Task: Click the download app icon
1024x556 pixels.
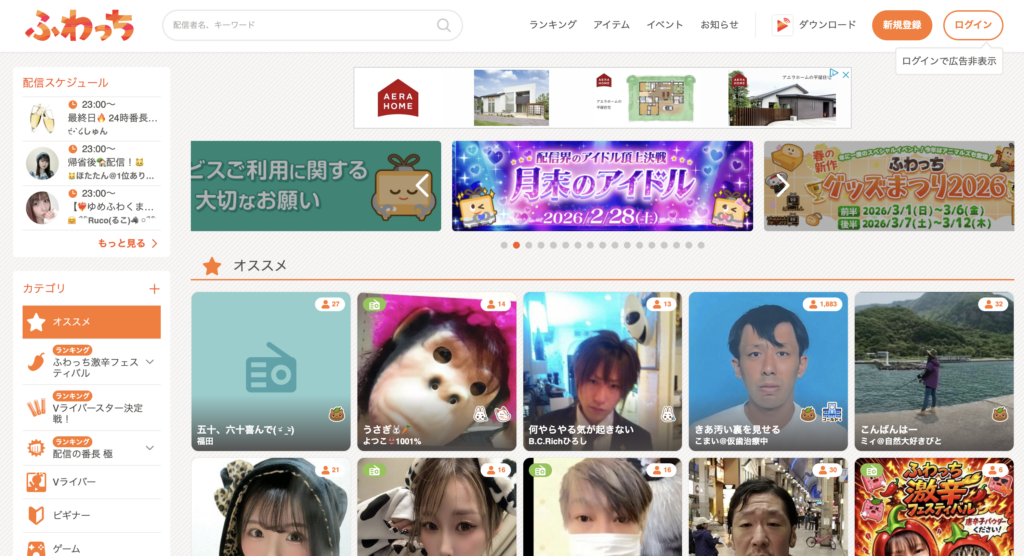Action: pyautogui.click(x=784, y=25)
